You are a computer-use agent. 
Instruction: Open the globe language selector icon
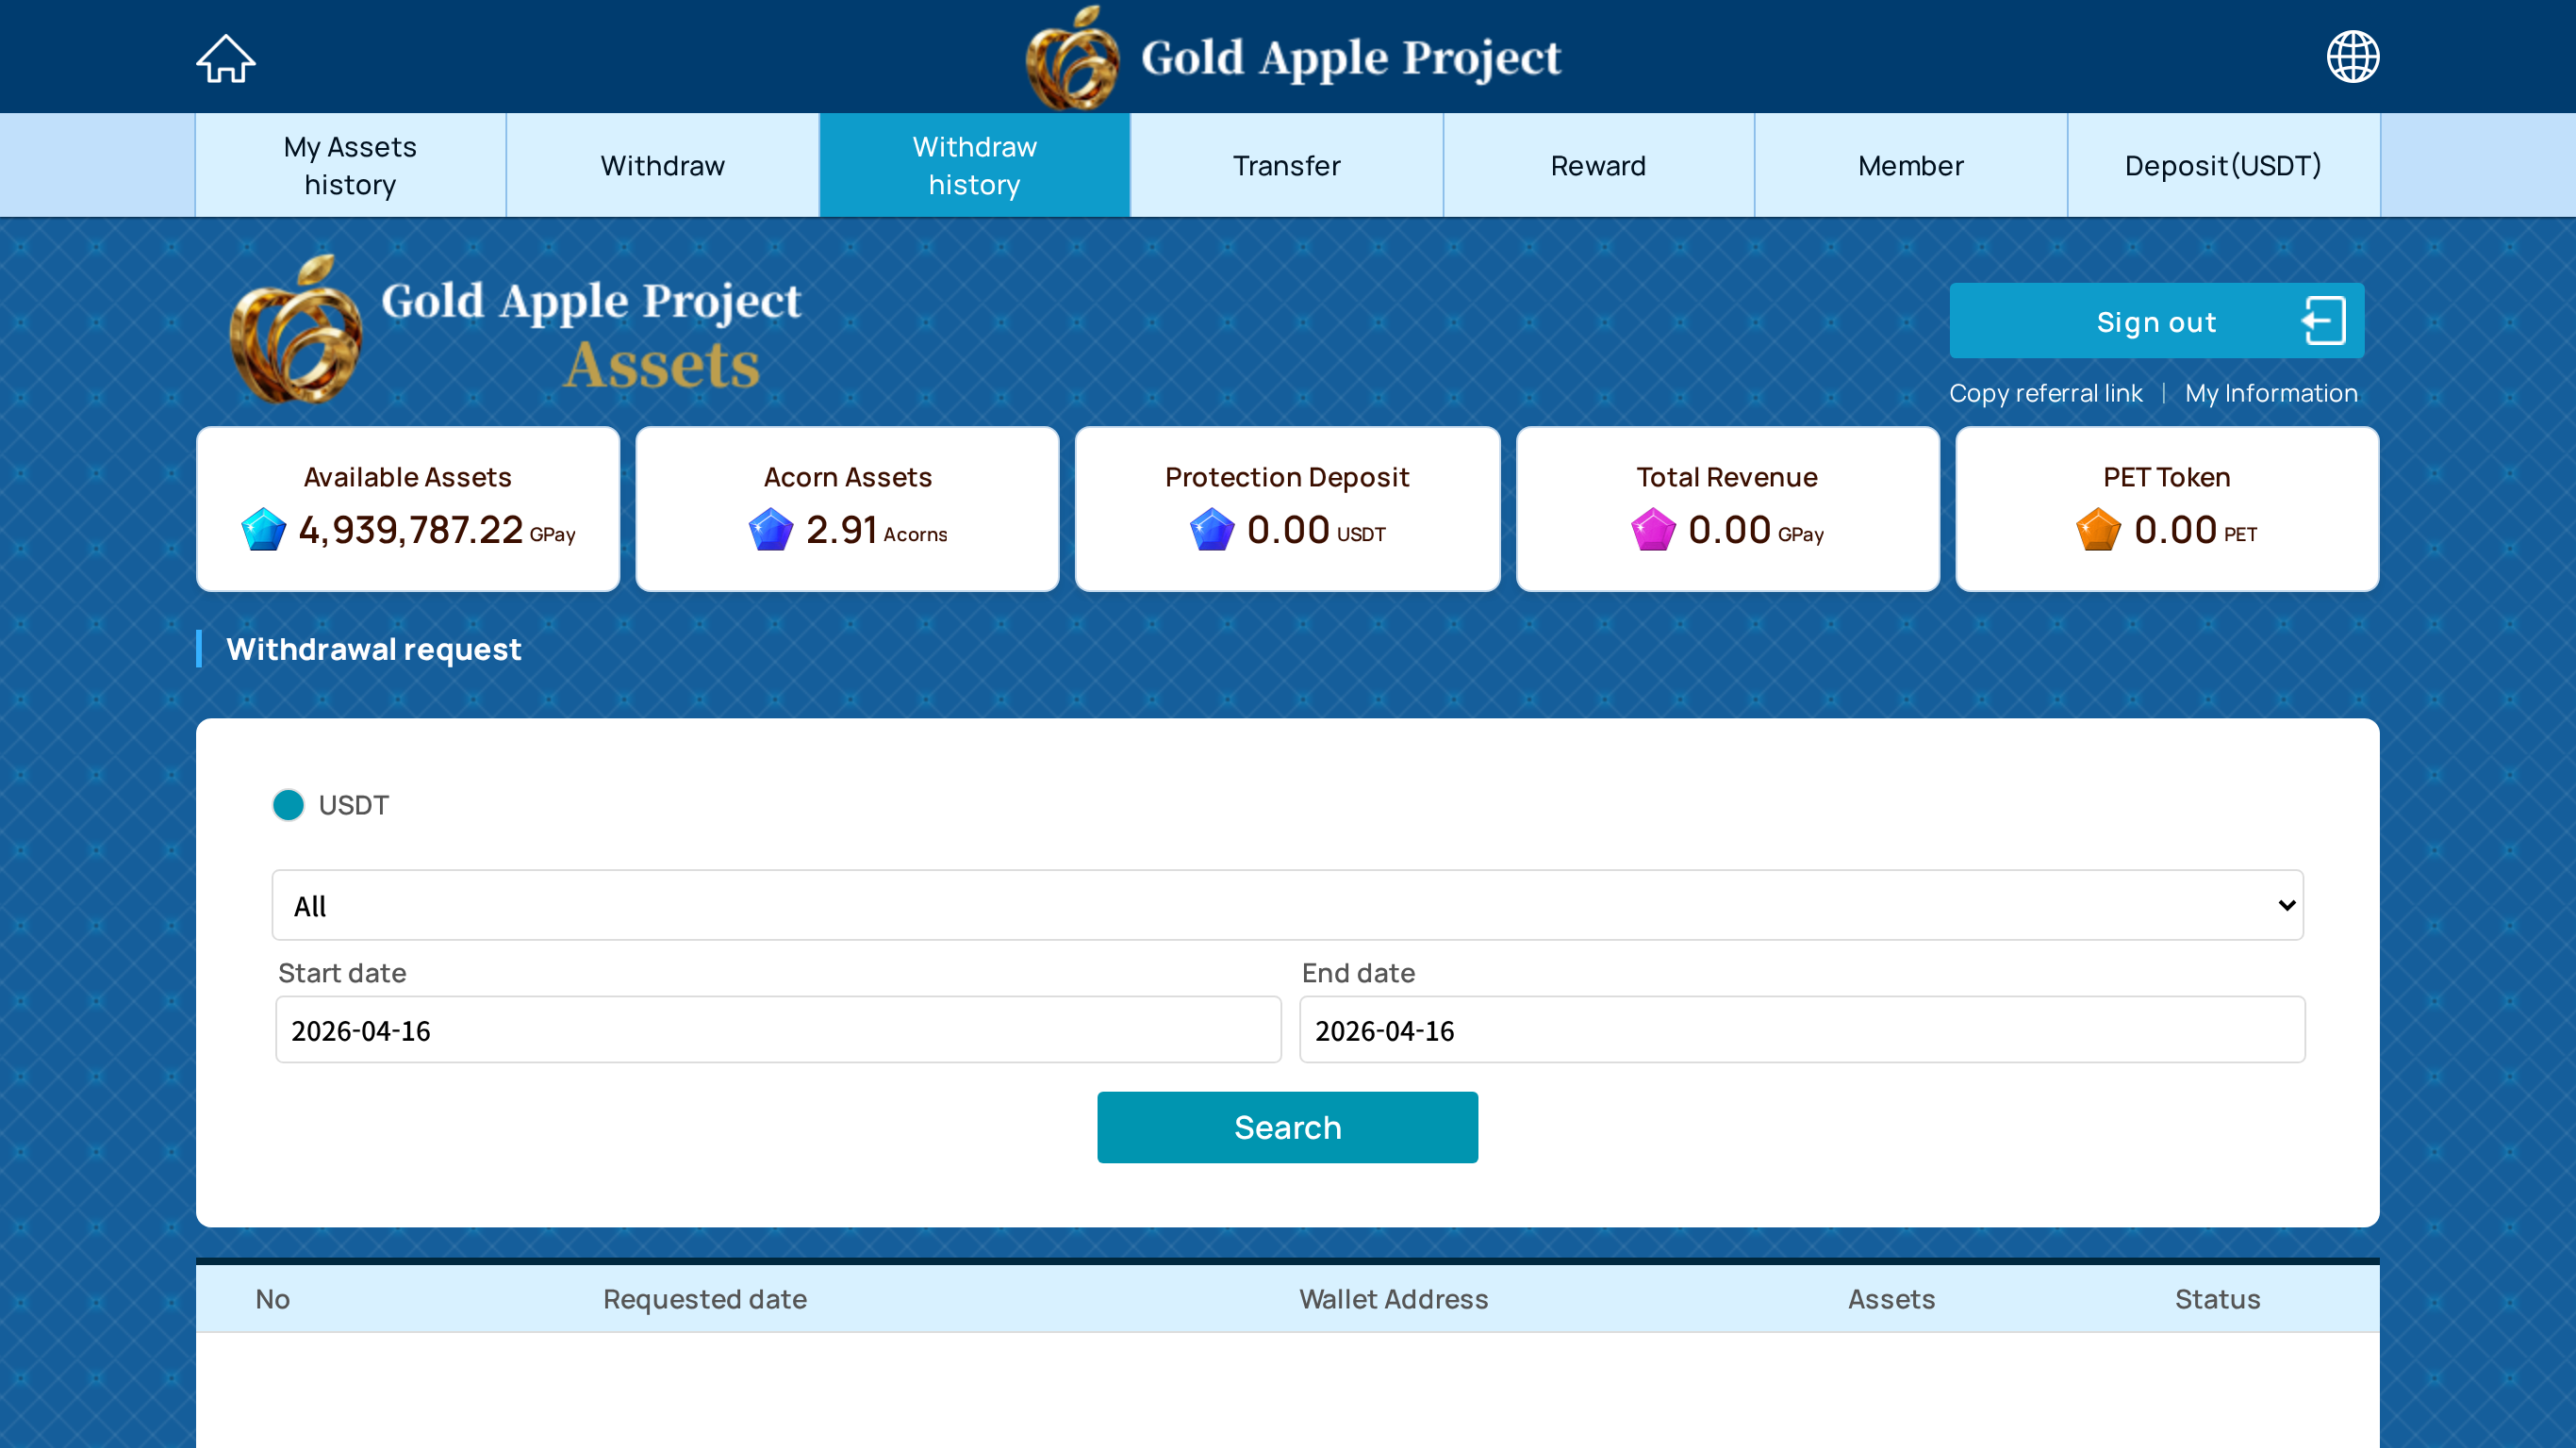2352,57
